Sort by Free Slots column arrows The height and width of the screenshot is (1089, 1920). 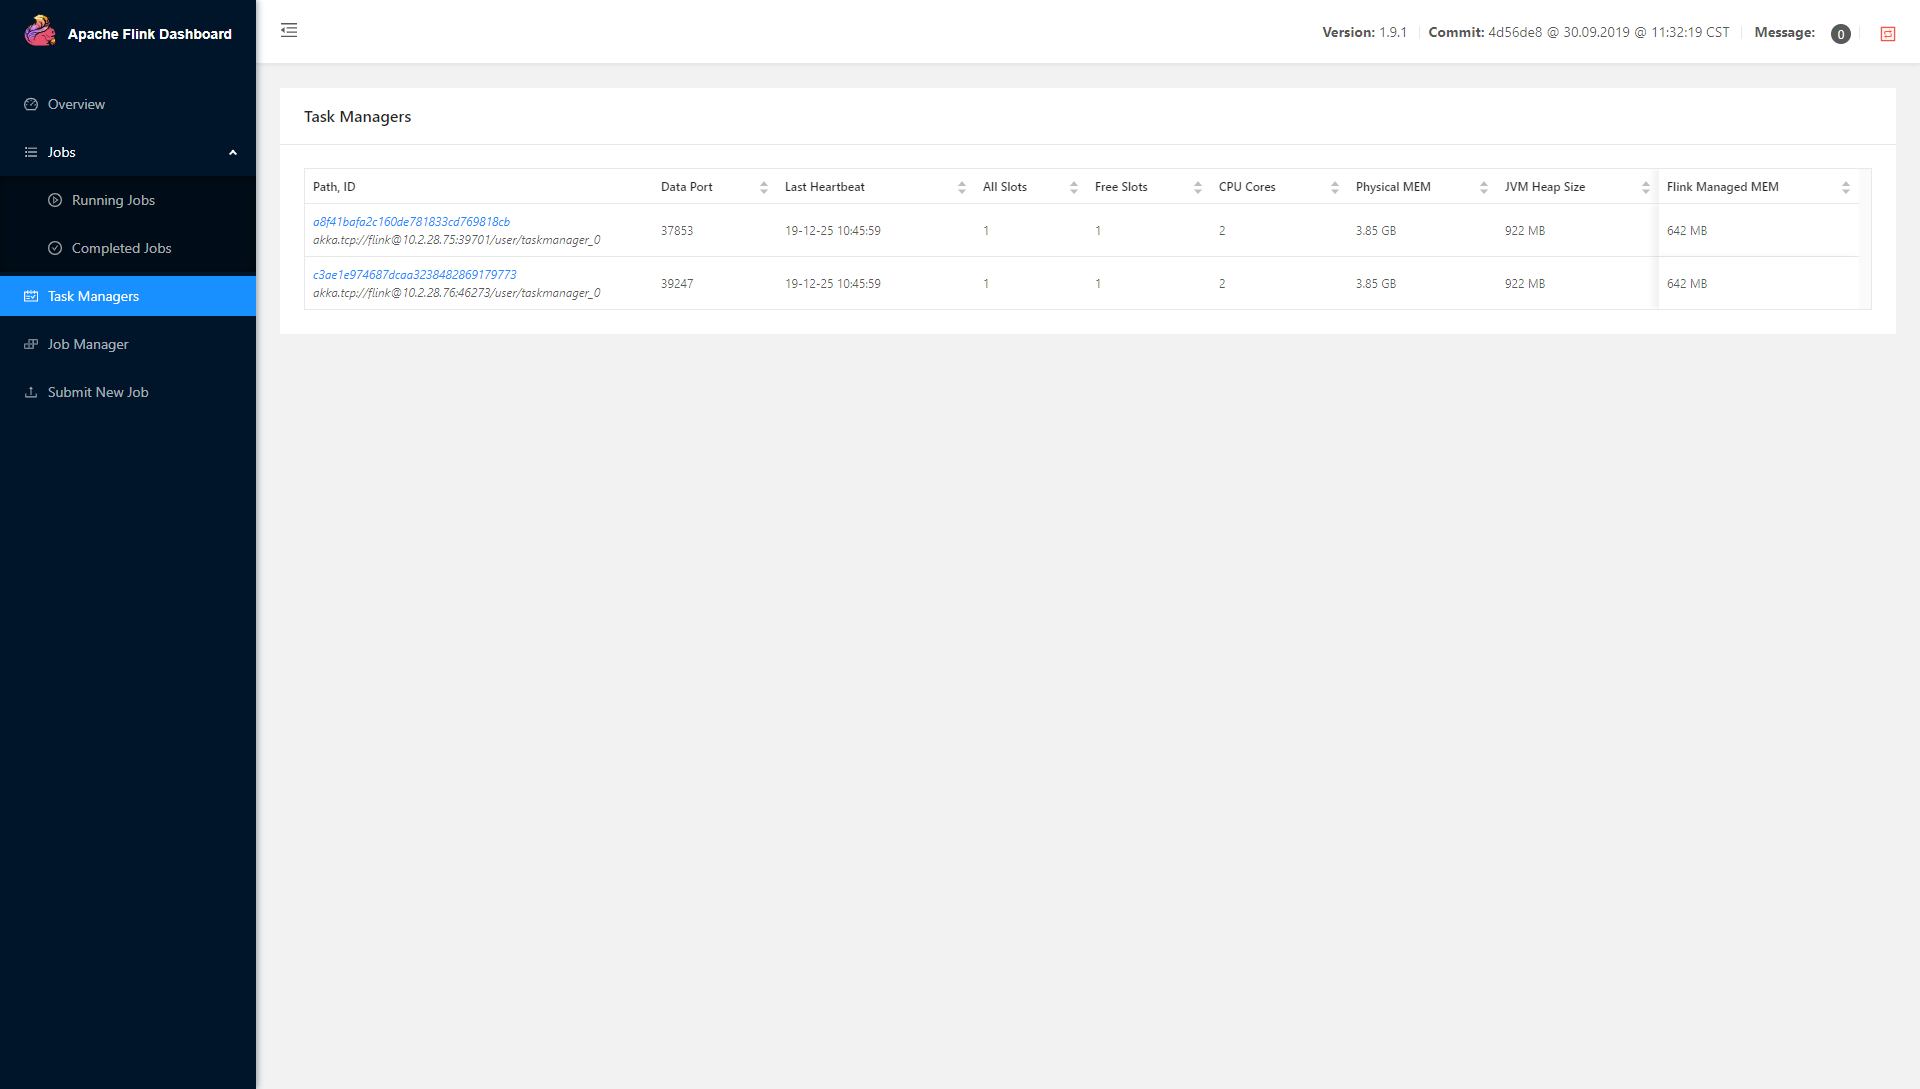pyautogui.click(x=1197, y=187)
